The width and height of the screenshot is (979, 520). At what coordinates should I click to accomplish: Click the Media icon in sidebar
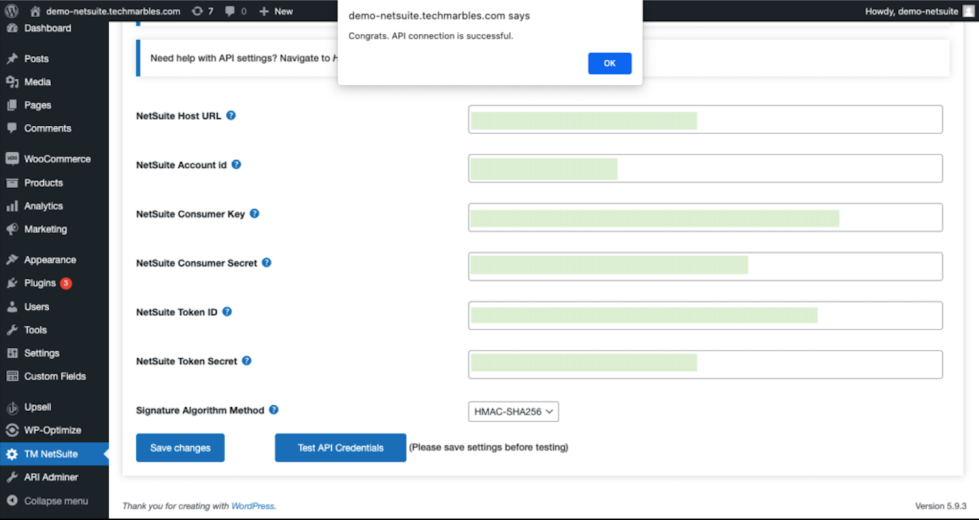pos(12,82)
